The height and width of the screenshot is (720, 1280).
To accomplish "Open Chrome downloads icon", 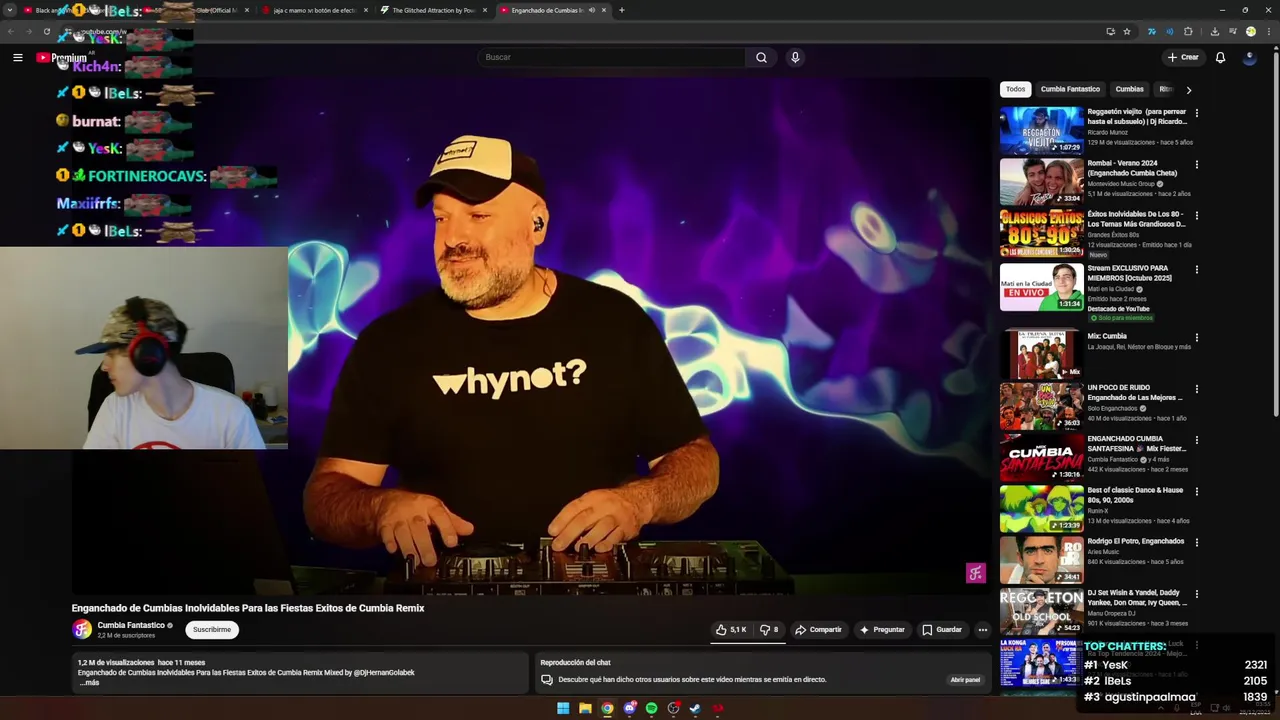I will (x=1214, y=31).
